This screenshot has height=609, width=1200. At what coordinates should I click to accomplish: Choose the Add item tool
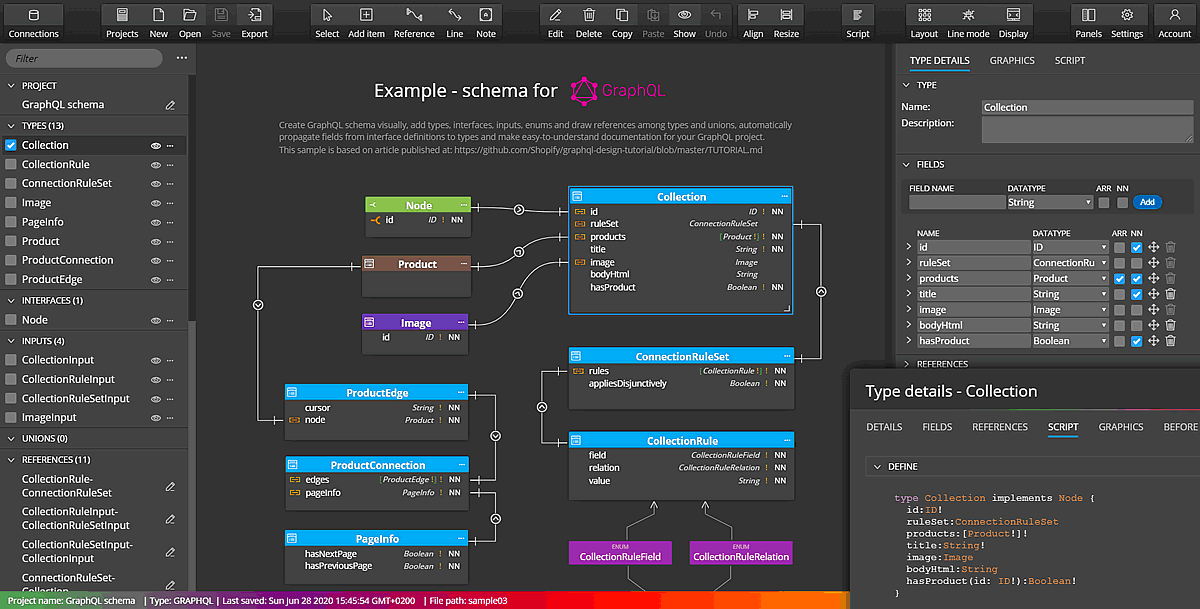(x=366, y=23)
